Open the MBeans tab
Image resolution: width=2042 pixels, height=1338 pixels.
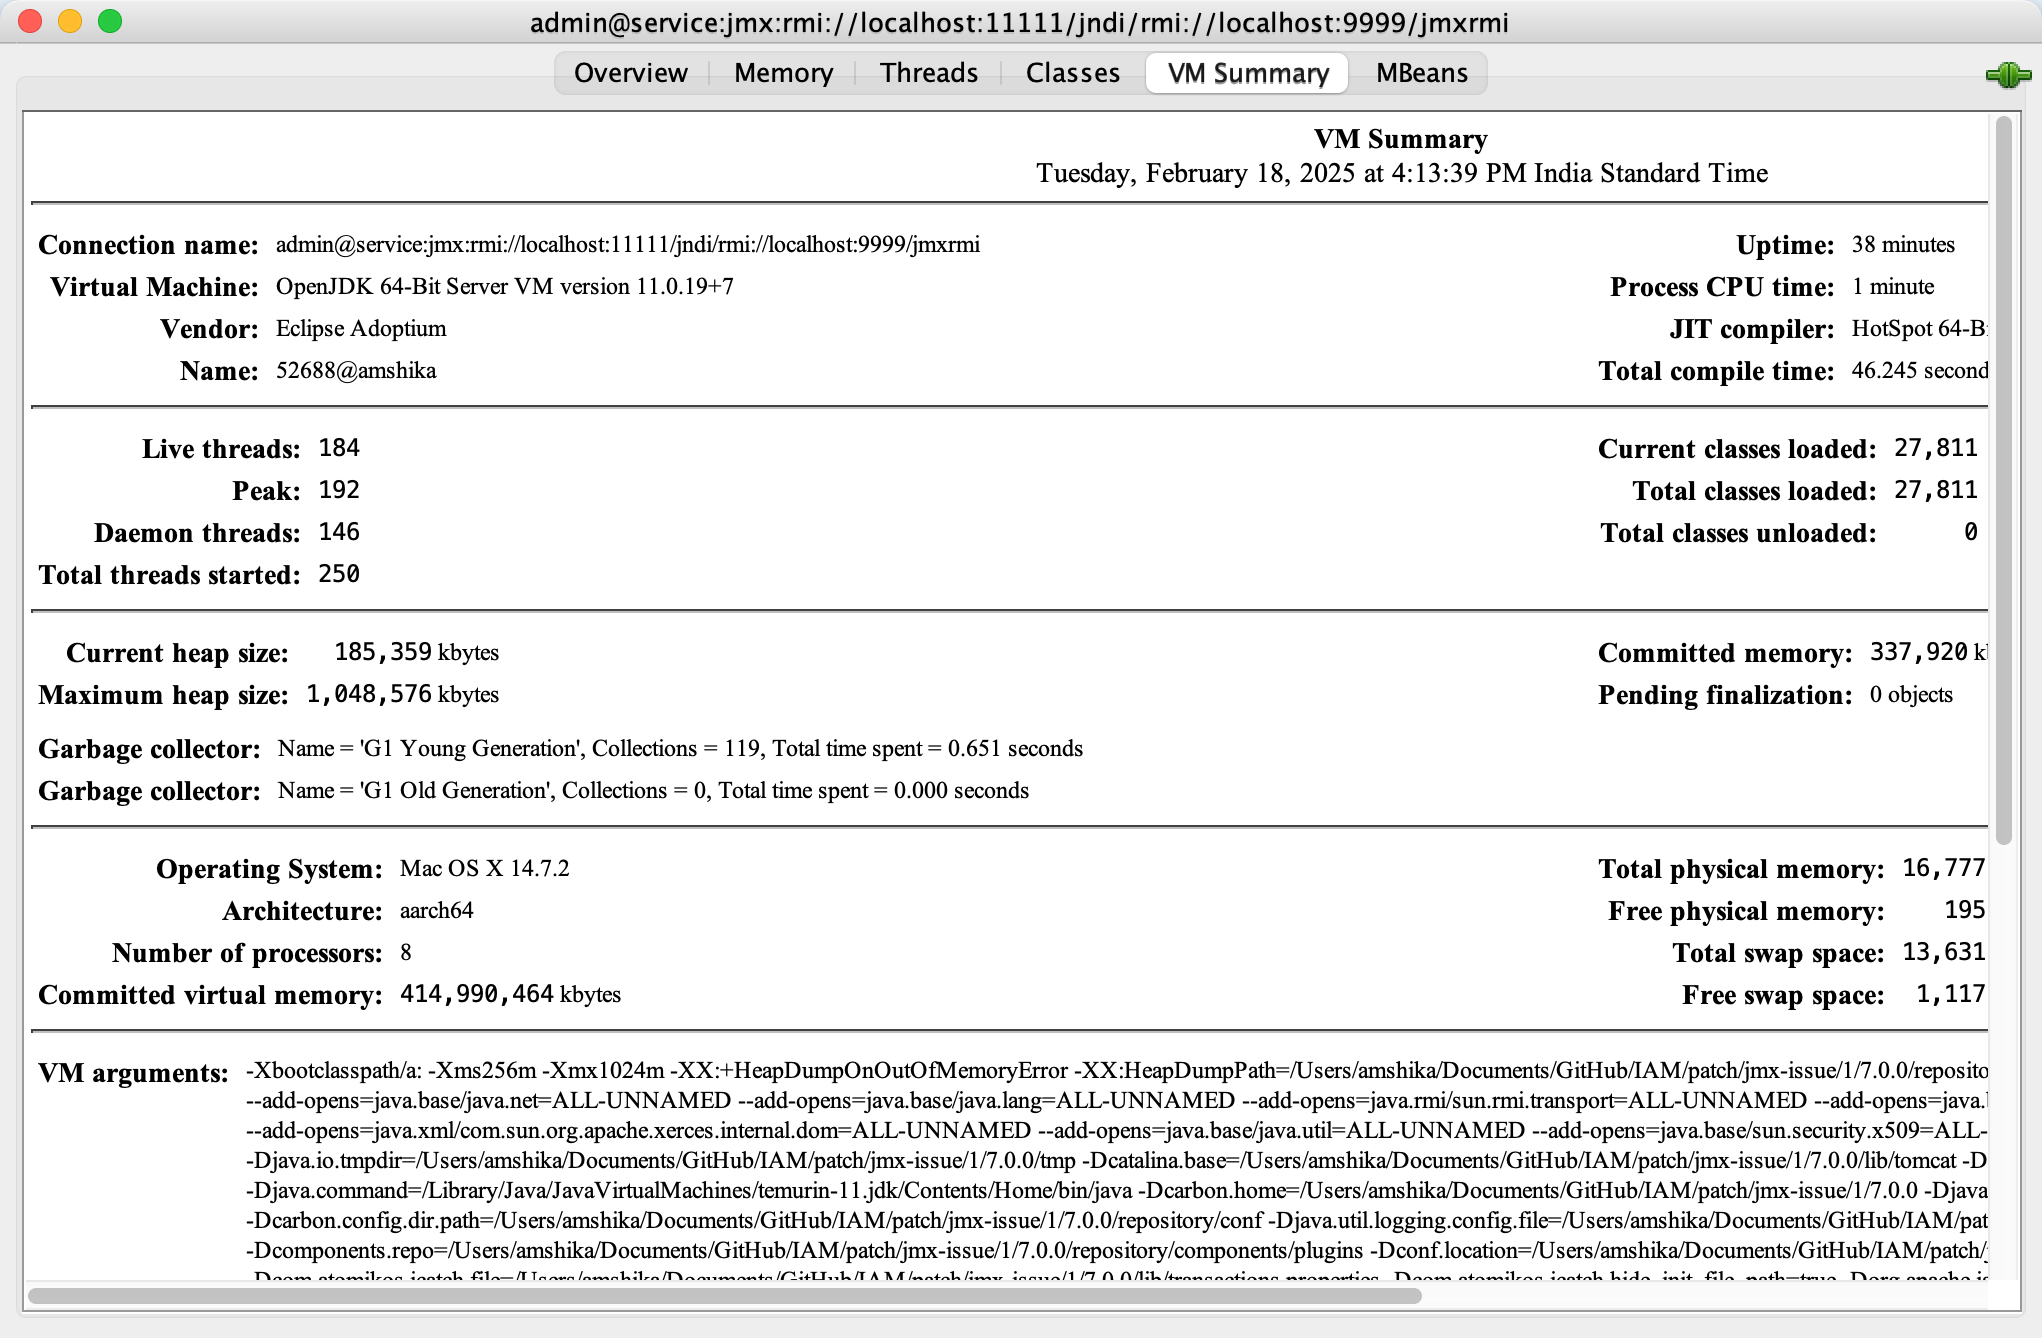1421,73
